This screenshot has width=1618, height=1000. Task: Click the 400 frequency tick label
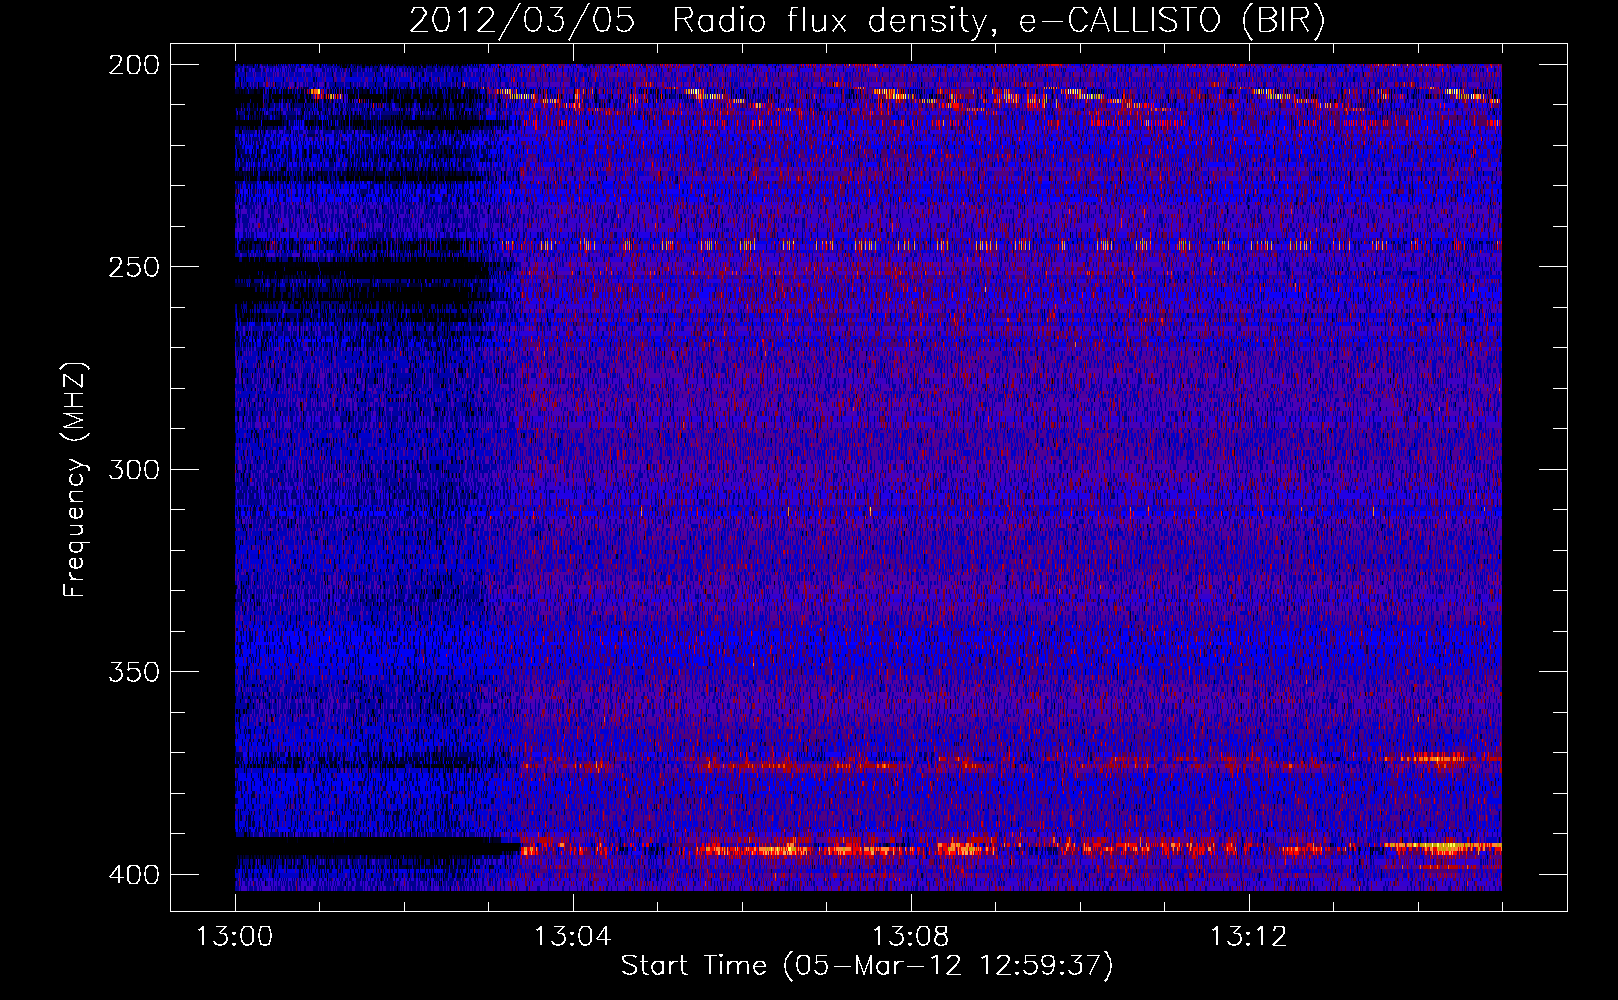click(x=134, y=875)
